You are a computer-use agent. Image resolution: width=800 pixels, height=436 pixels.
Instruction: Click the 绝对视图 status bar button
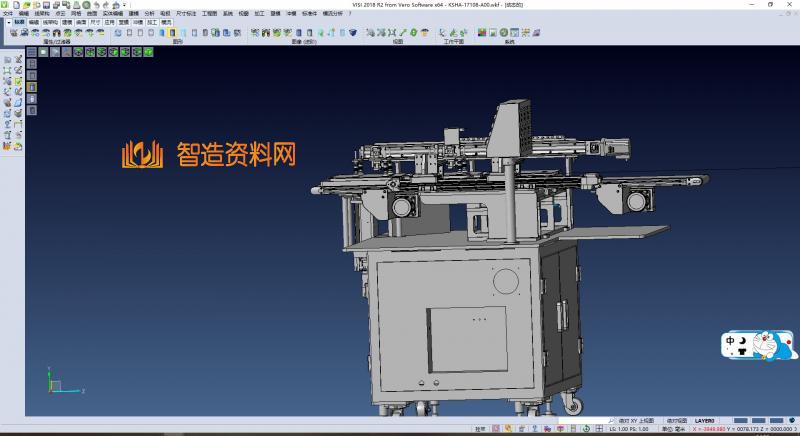click(677, 421)
